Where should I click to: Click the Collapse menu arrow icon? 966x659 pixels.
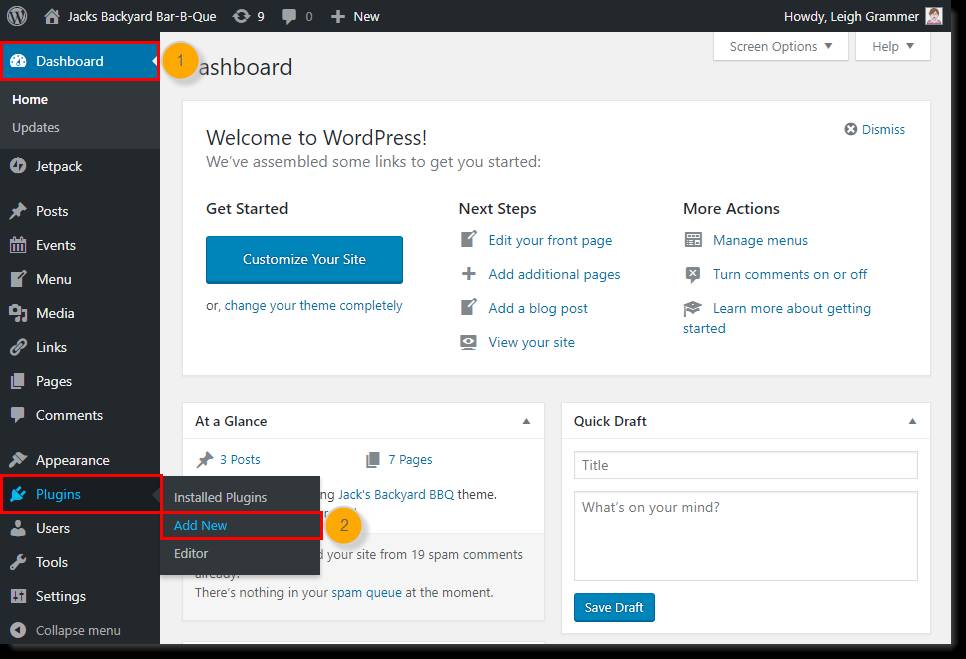(18, 630)
